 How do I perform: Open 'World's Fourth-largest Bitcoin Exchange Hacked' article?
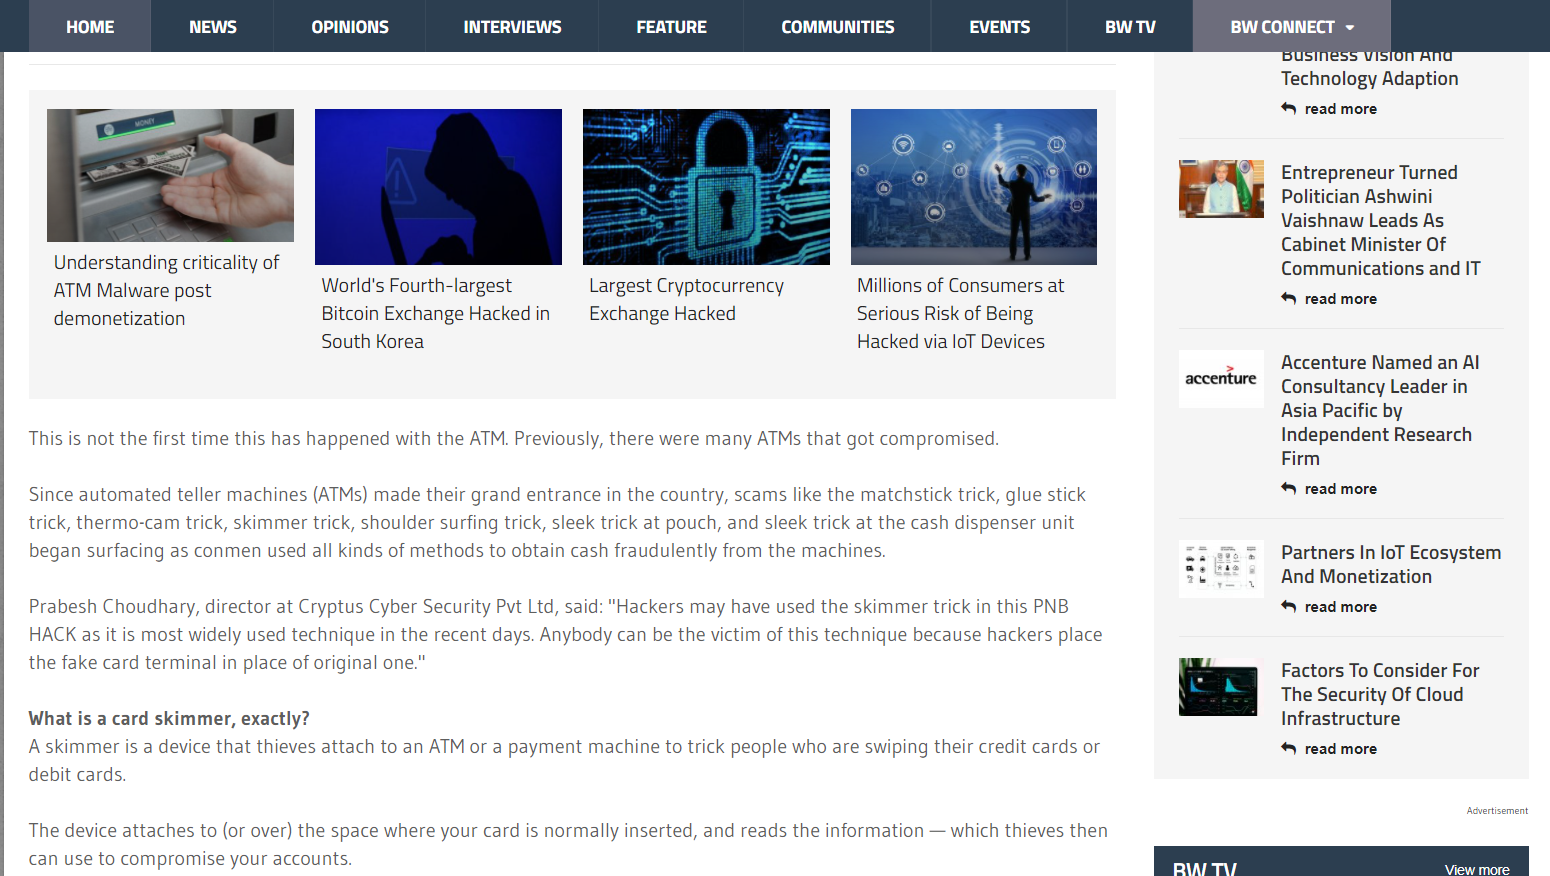tap(435, 313)
